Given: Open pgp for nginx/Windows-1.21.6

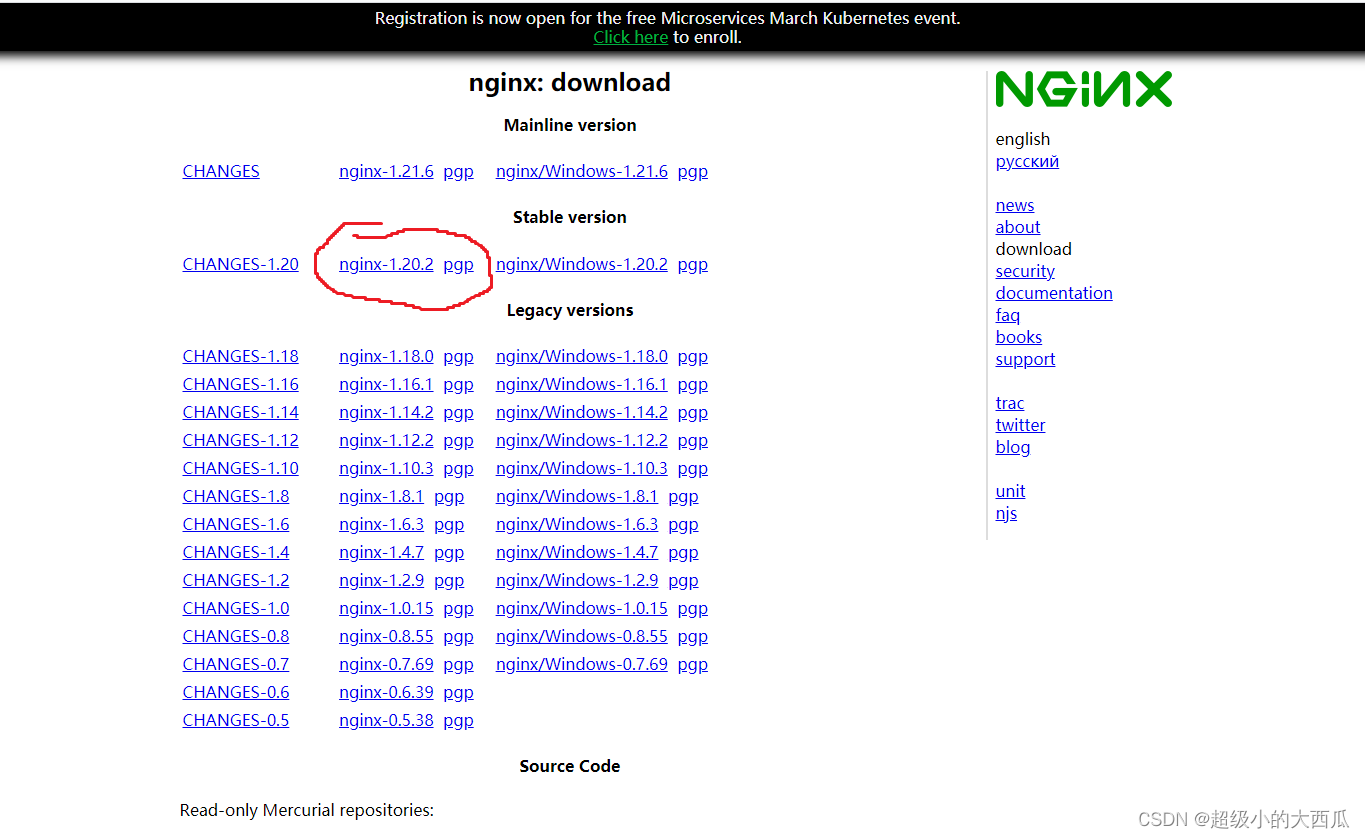Looking at the screenshot, I should click(x=692, y=171).
